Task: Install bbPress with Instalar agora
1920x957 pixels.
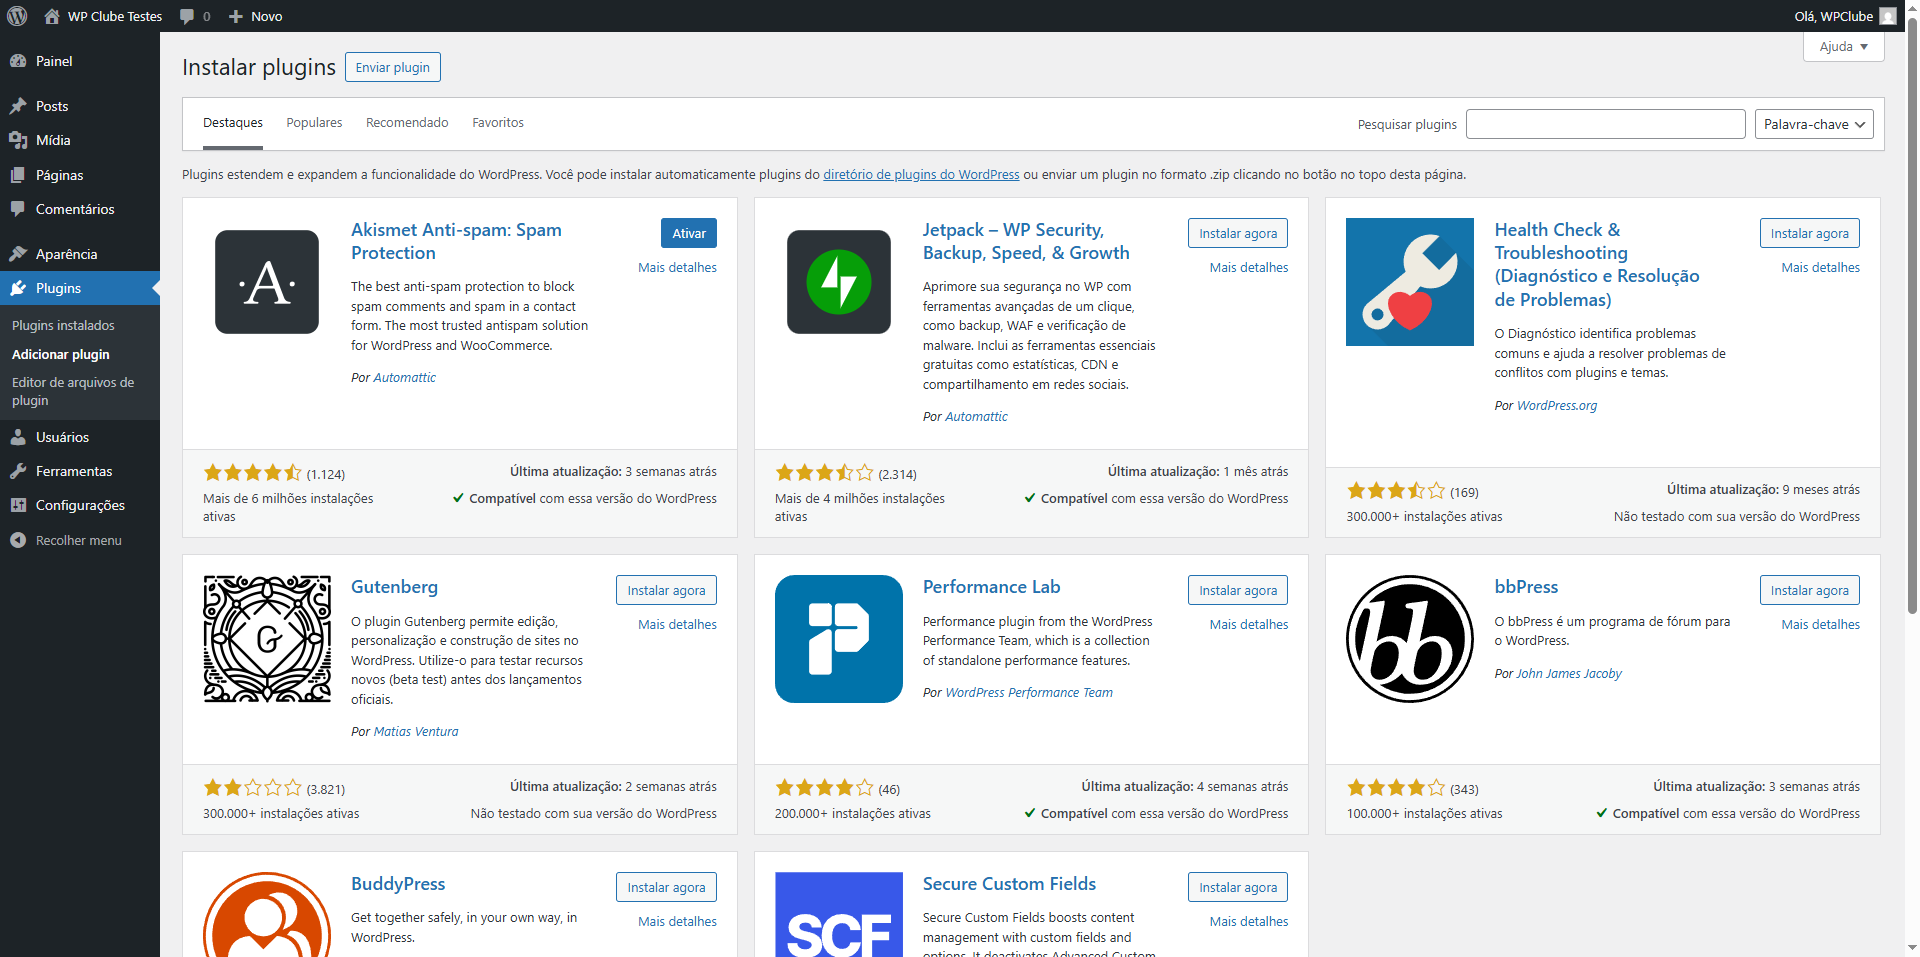Action: point(1810,590)
